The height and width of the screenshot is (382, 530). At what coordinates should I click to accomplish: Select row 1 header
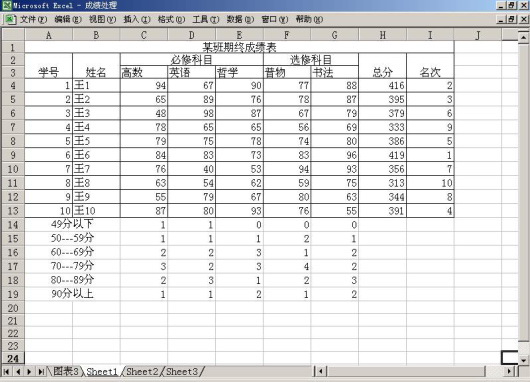[13, 47]
